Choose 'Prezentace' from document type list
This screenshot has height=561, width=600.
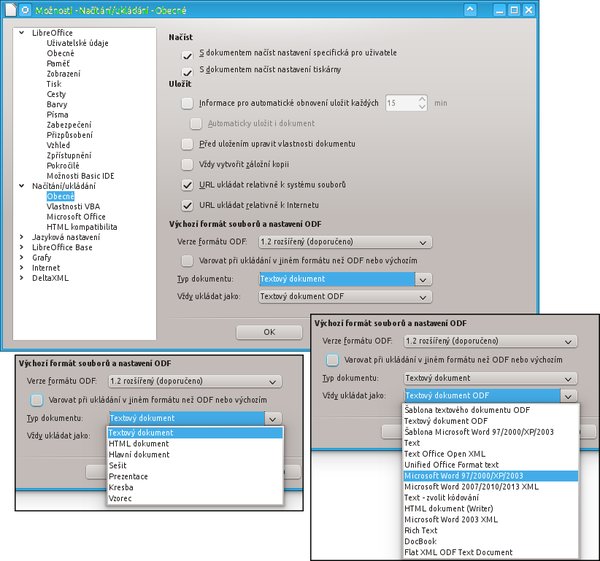(195, 477)
